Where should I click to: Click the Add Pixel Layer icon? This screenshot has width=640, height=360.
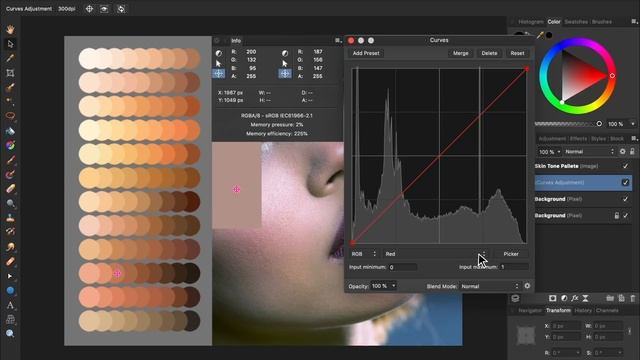point(621,298)
